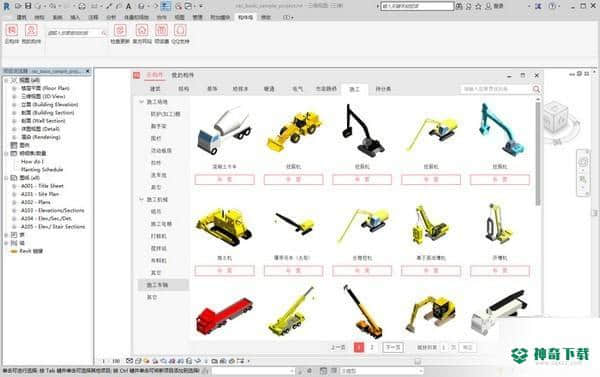
Task: Select the Text 'A' tool in quick access toolbar
Action: coord(129,6)
